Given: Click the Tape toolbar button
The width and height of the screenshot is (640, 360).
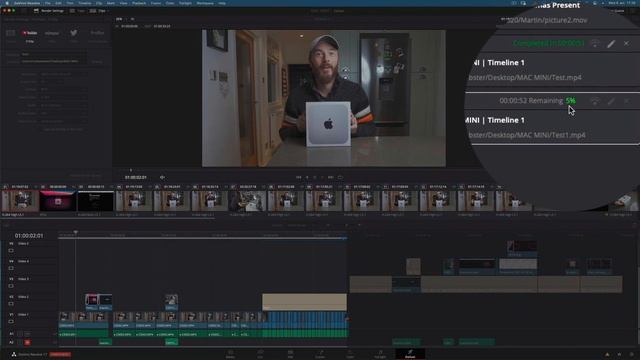Looking at the screenshot, I should 78,11.
